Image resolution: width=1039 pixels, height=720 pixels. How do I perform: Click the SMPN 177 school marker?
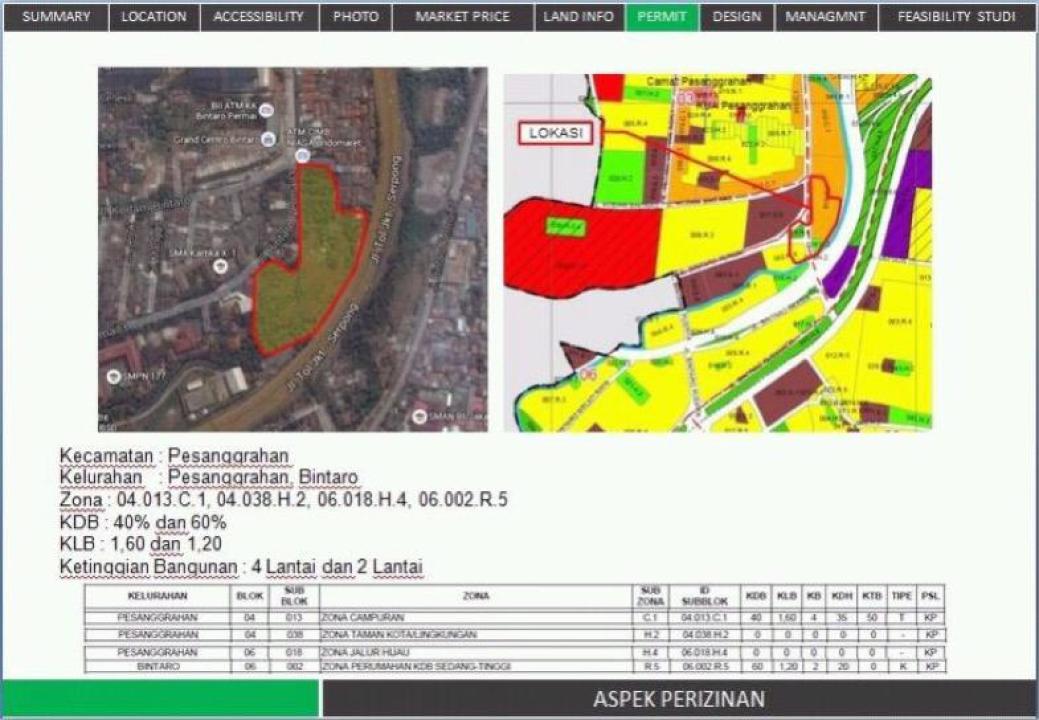(114, 377)
